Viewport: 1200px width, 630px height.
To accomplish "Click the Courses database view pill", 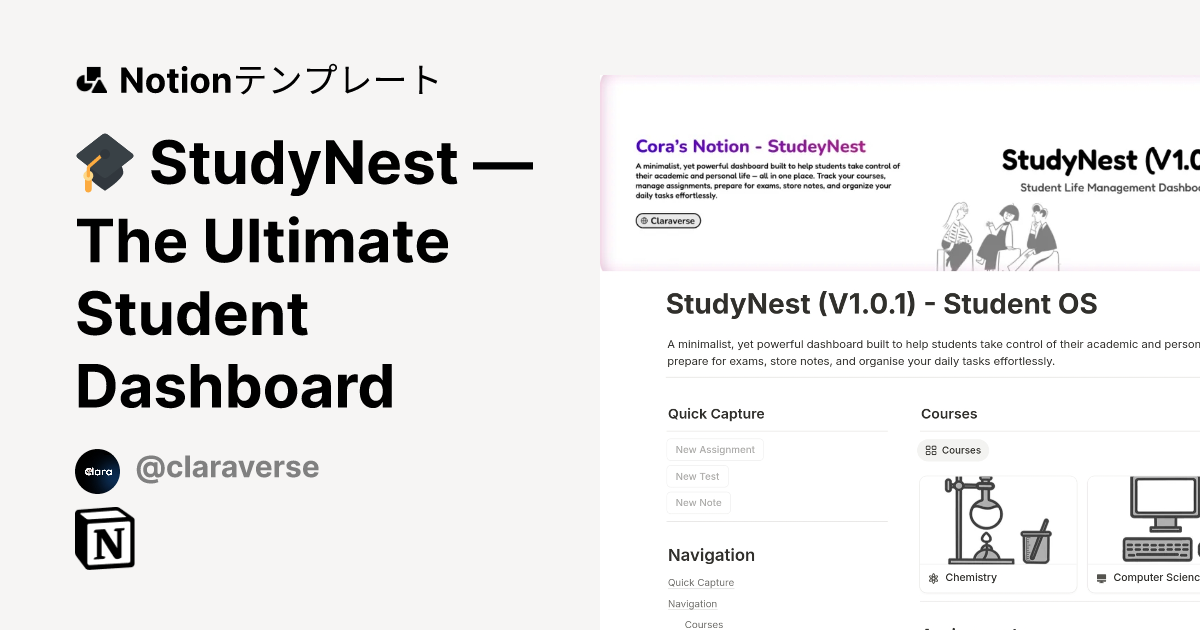I will [x=953, y=450].
